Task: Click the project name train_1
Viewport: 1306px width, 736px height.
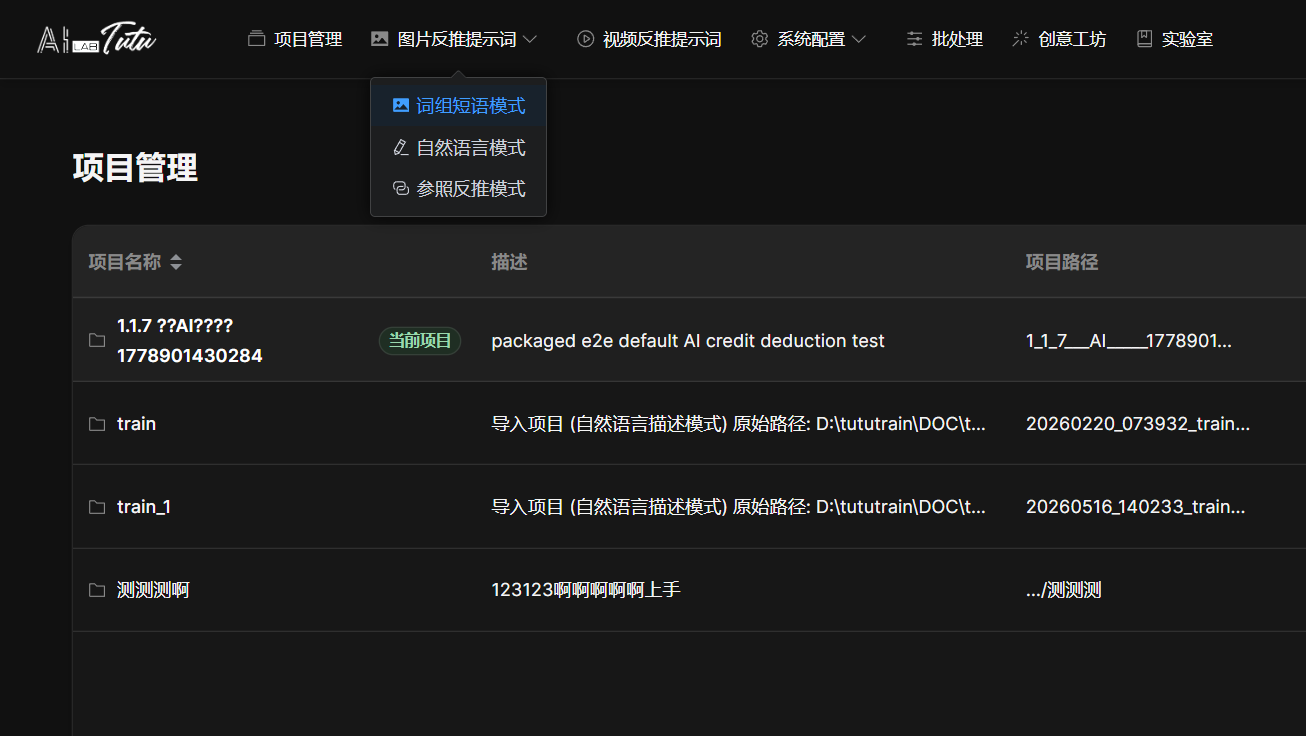Action: pos(144,507)
